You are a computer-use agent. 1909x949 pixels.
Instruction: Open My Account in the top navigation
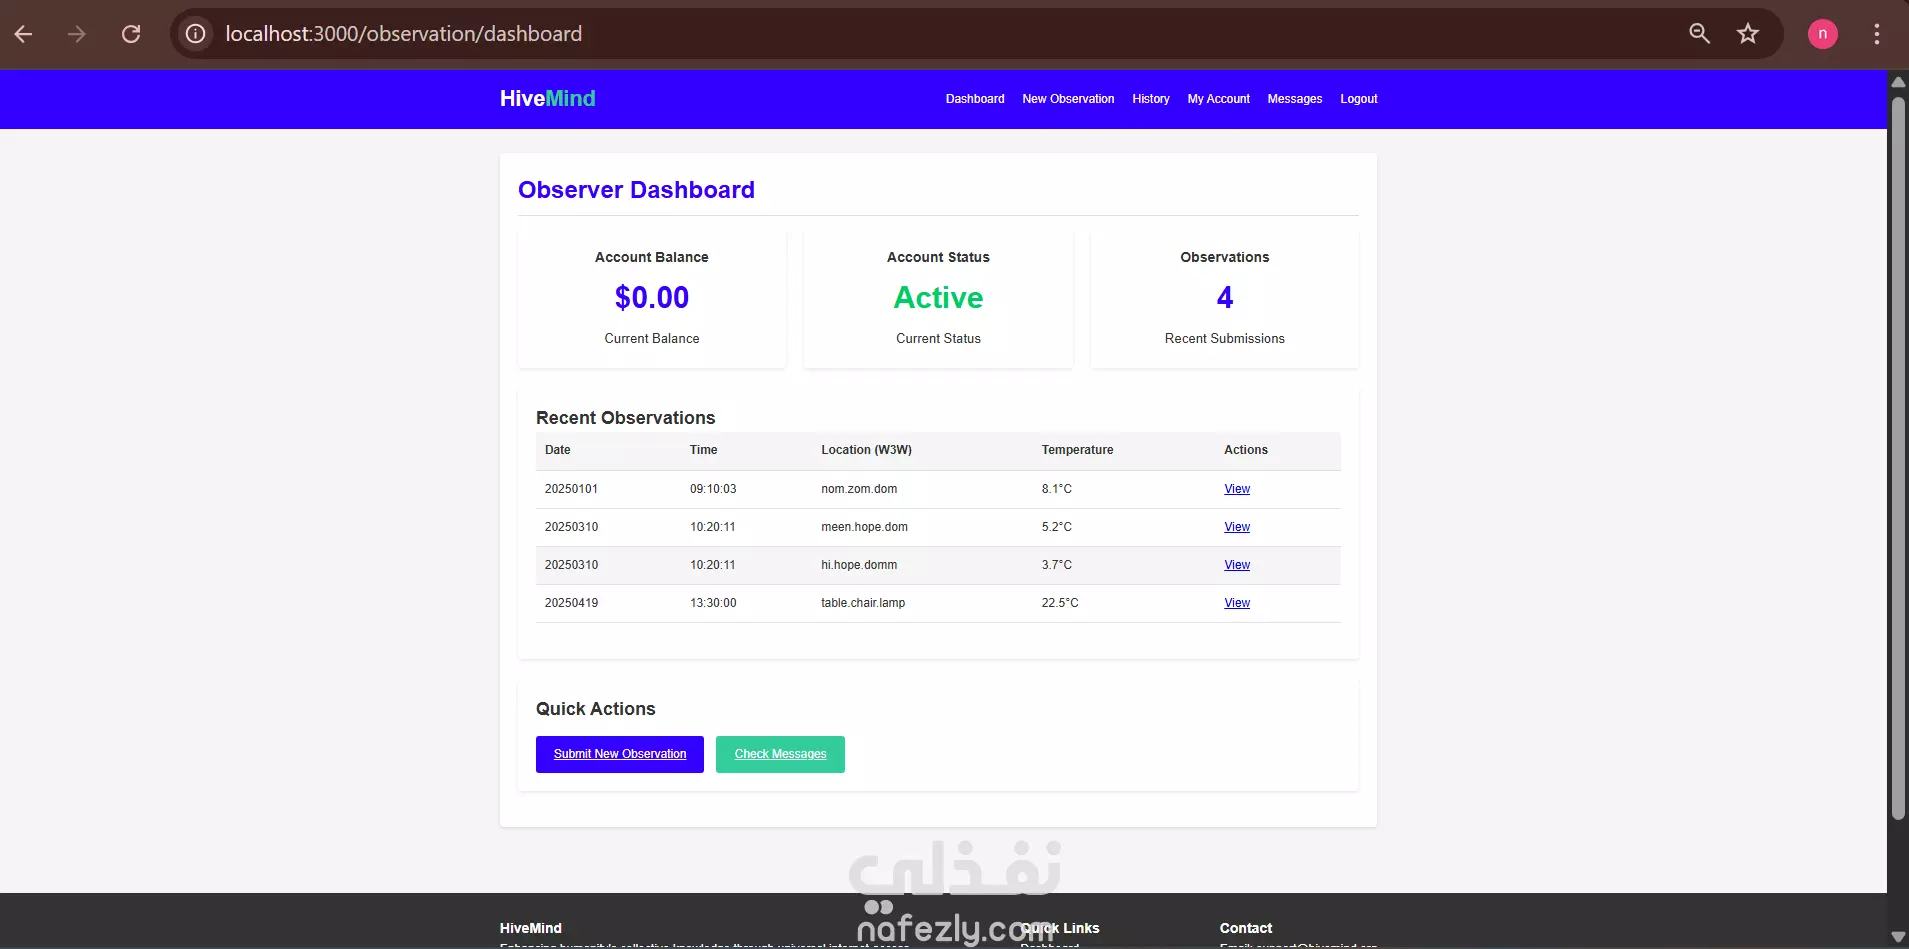point(1219,99)
